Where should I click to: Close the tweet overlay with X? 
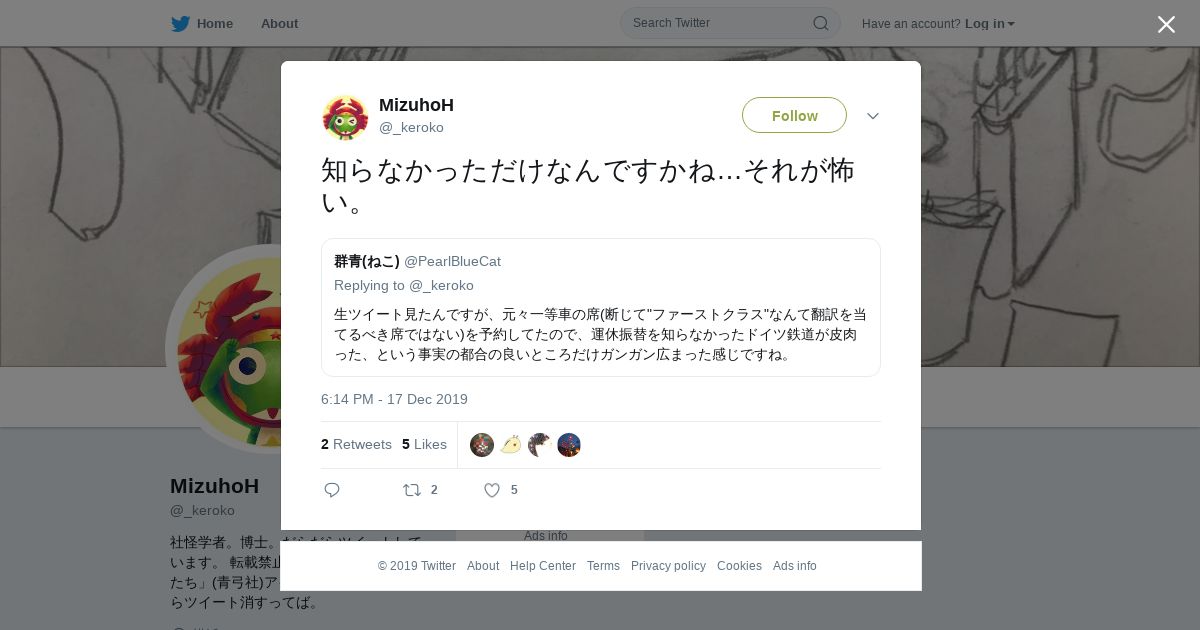coord(1166,24)
